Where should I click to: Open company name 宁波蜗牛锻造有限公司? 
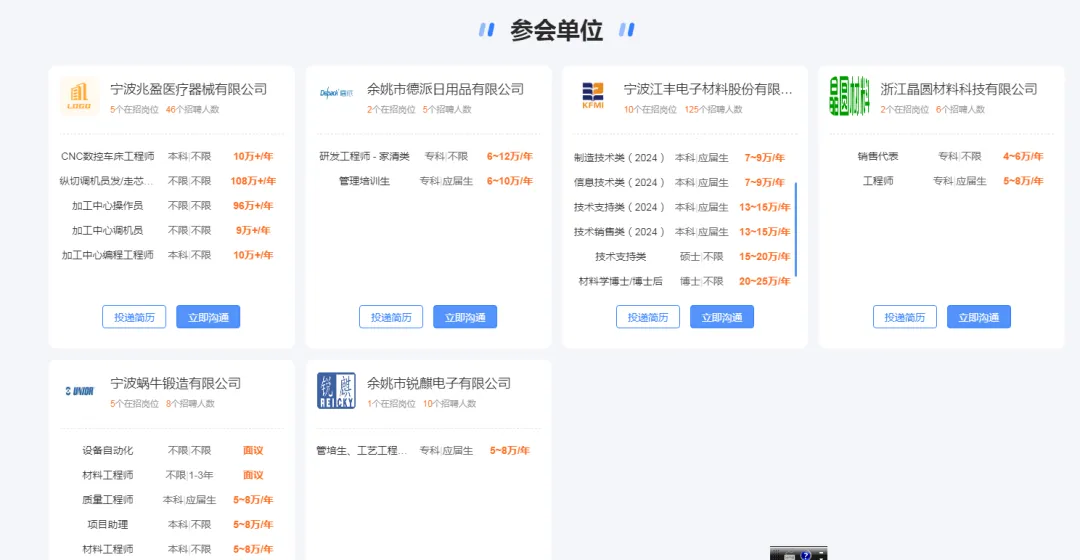(176, 383)
